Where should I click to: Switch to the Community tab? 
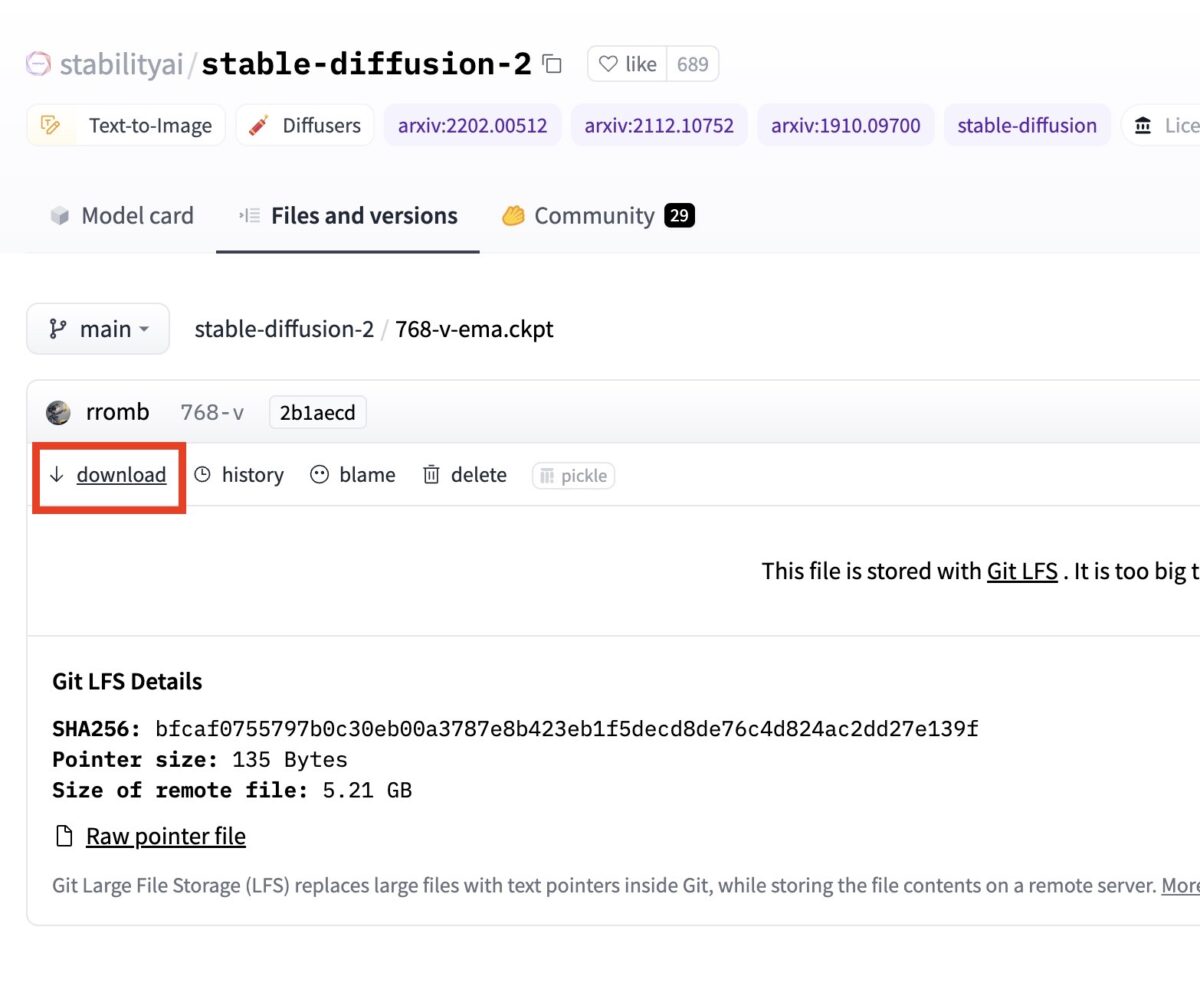click(598, 216)
